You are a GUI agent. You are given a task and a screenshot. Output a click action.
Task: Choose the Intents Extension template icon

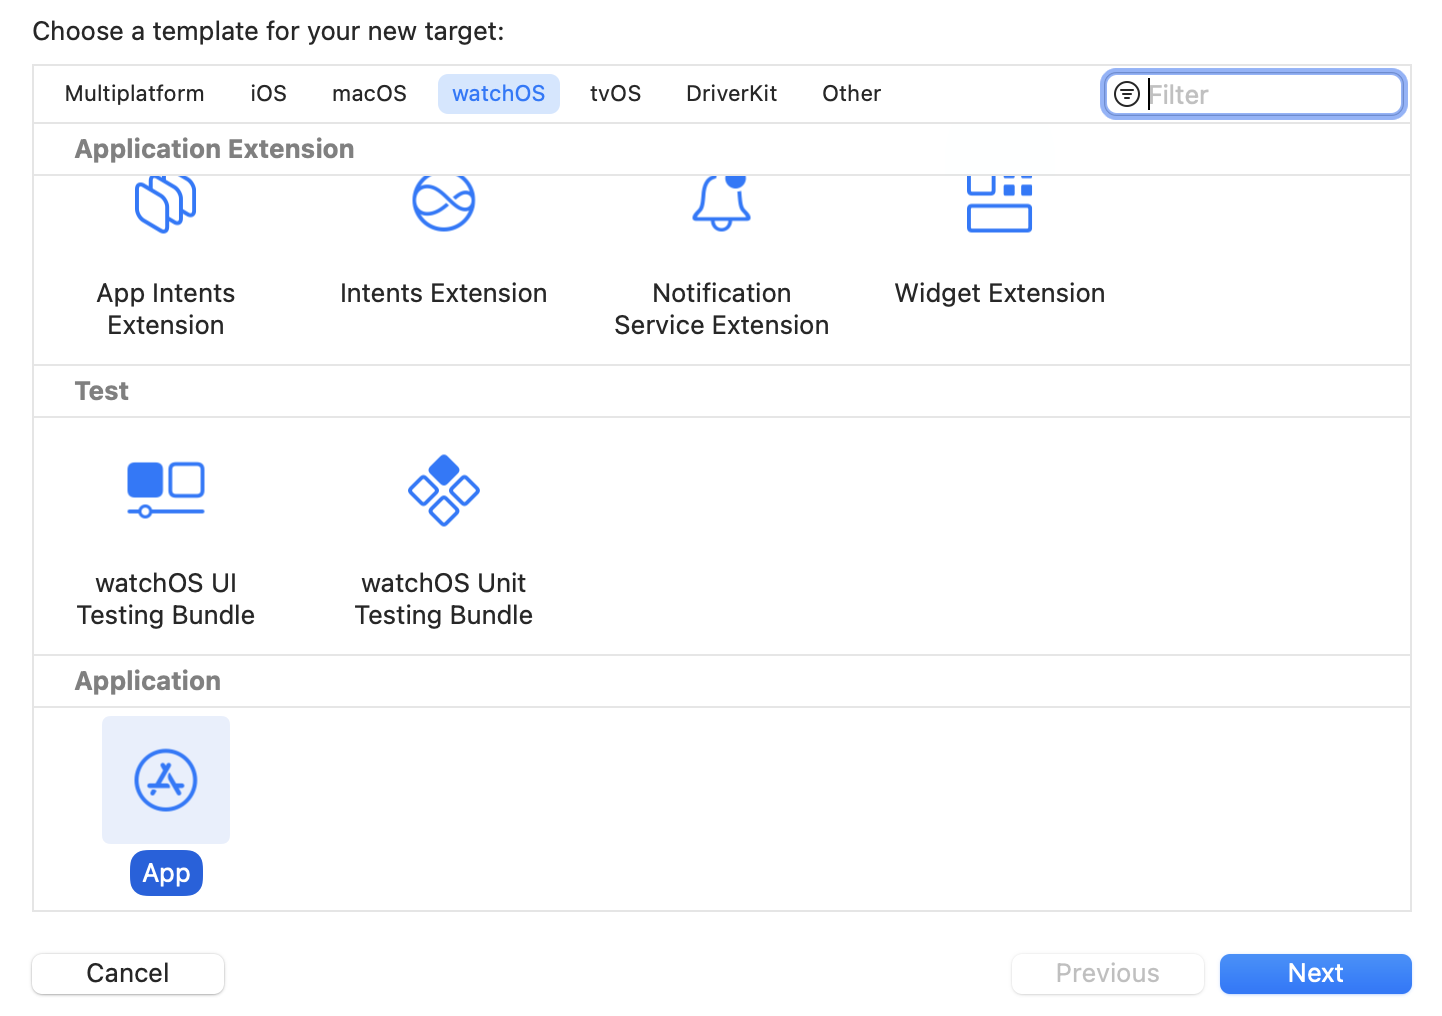[x=444, y=203]
